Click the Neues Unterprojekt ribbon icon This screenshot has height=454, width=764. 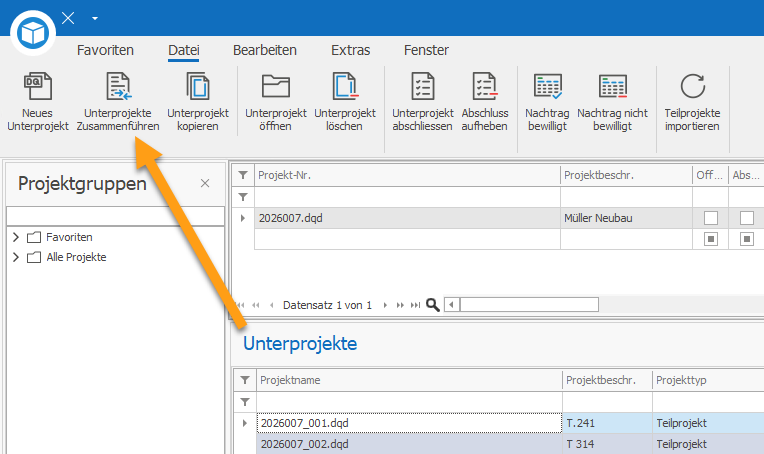(x=38, y=86)
